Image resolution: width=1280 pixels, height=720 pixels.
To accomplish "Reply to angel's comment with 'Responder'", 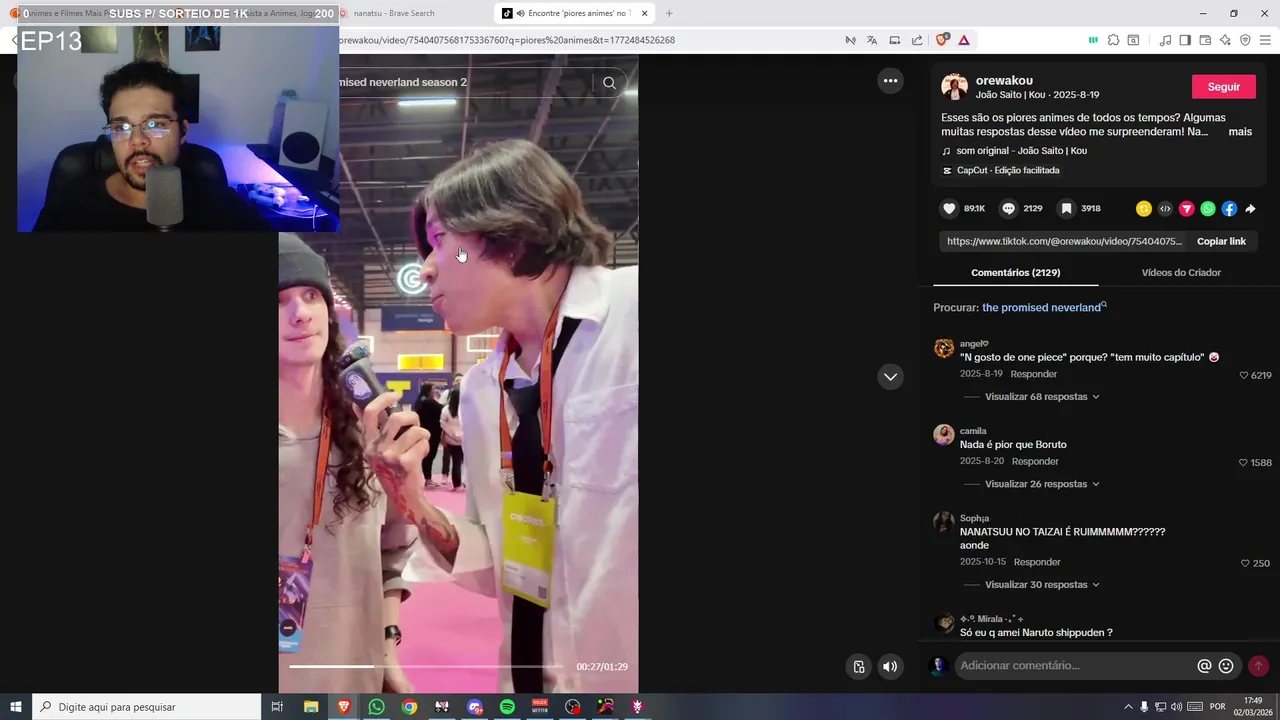I will [x=1033, y=374].
